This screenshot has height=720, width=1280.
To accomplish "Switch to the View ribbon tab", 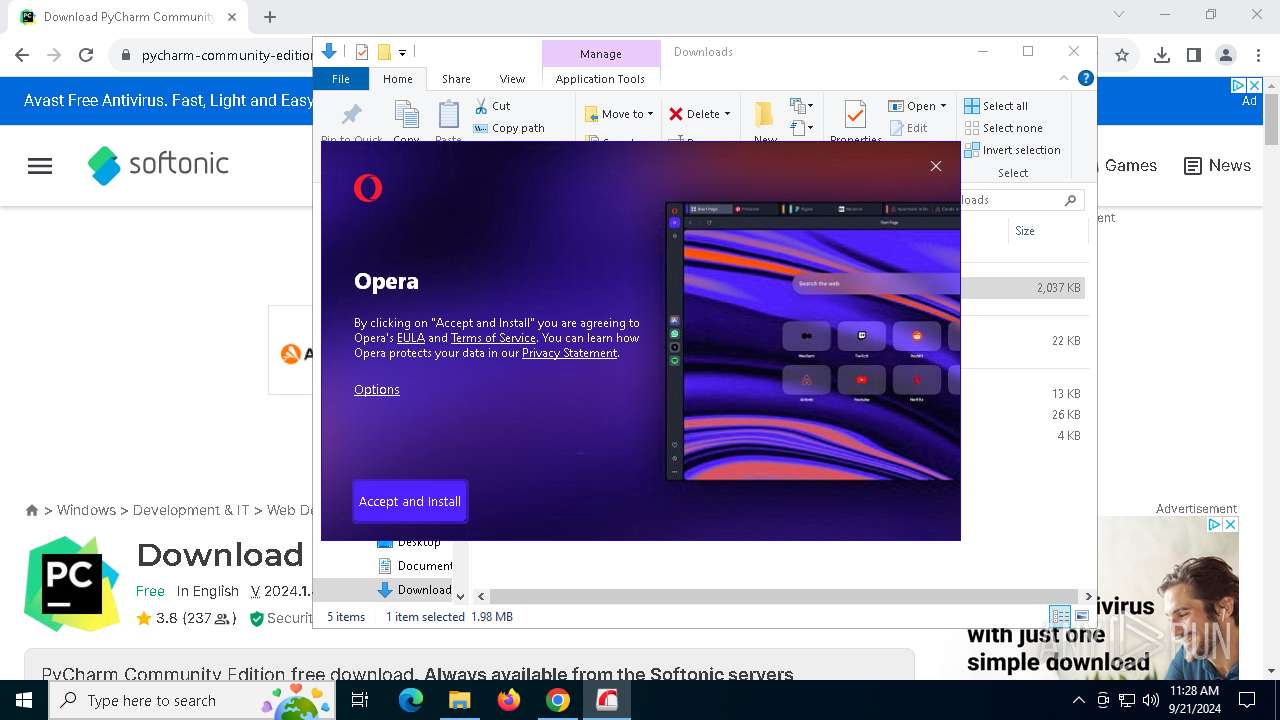I will pos(512,79).
